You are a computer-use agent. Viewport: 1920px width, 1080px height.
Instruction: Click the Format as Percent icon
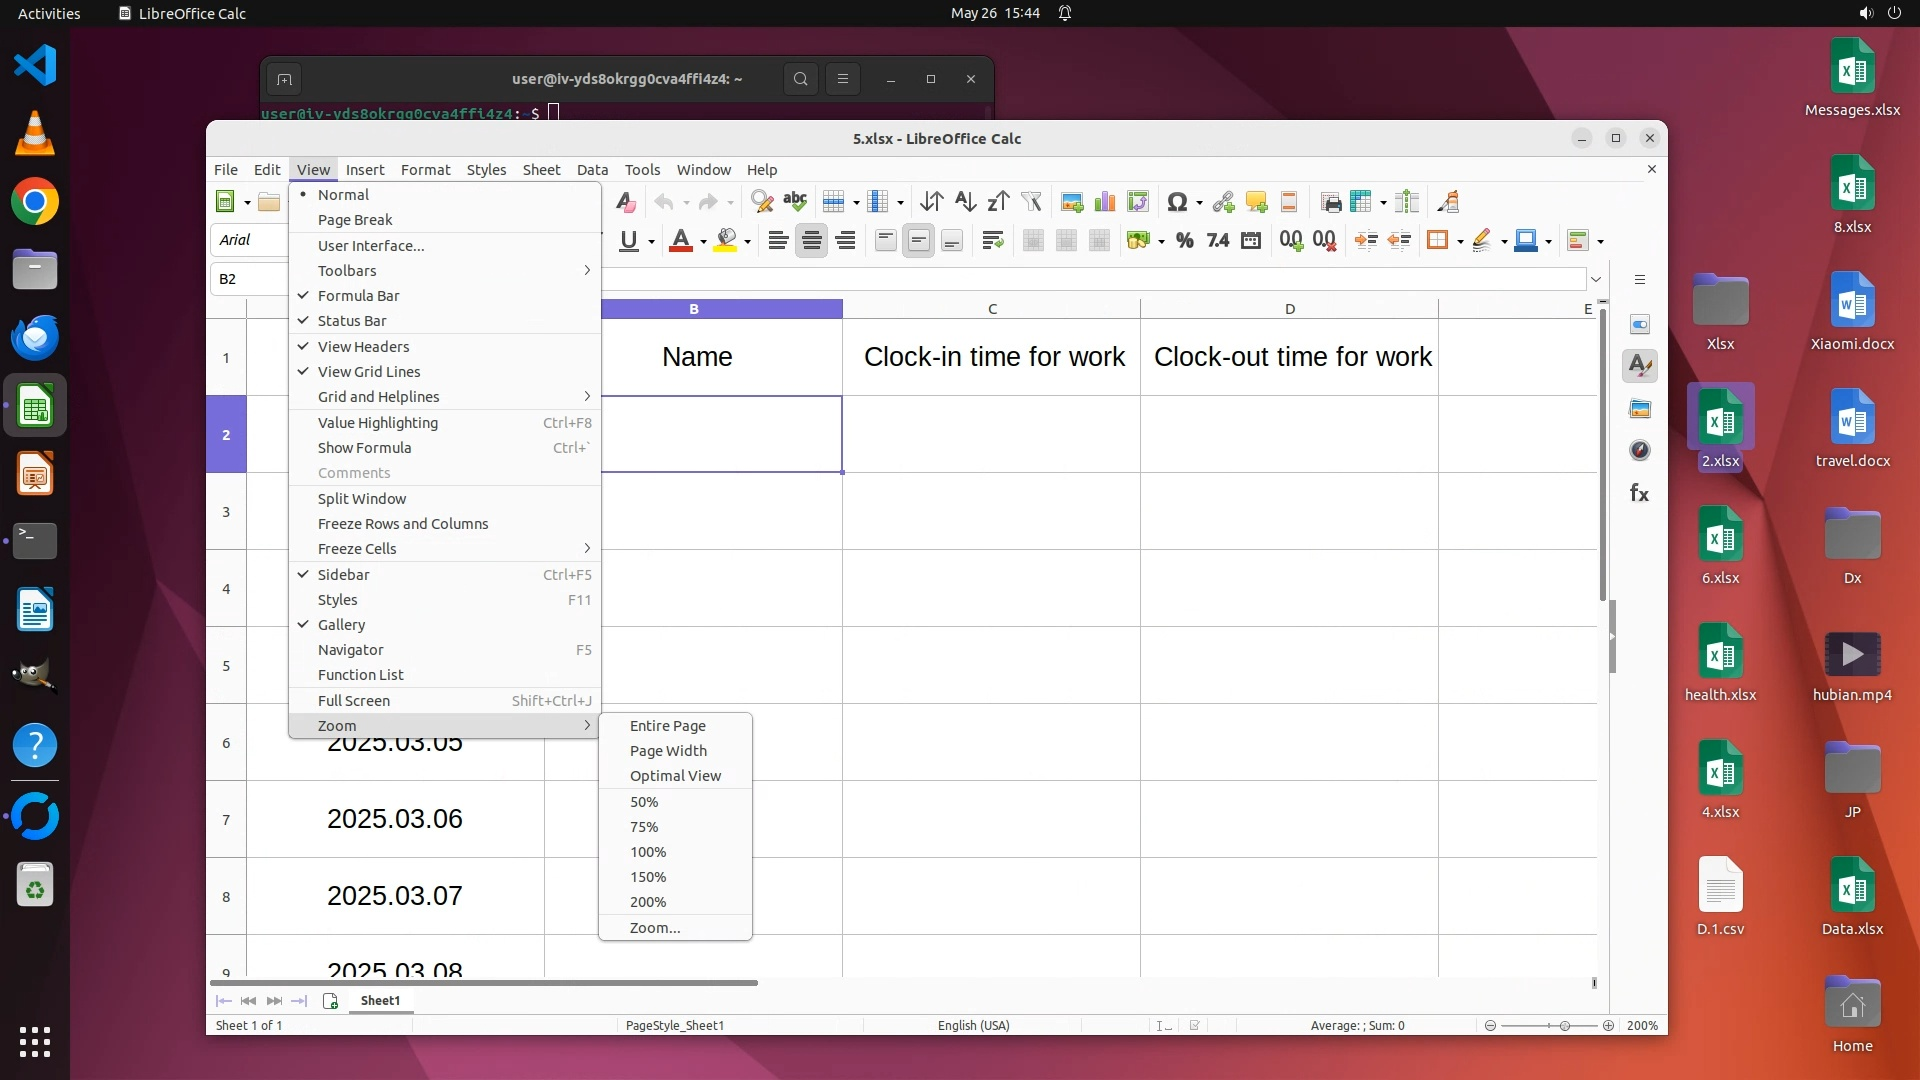tap(1185, 240)
